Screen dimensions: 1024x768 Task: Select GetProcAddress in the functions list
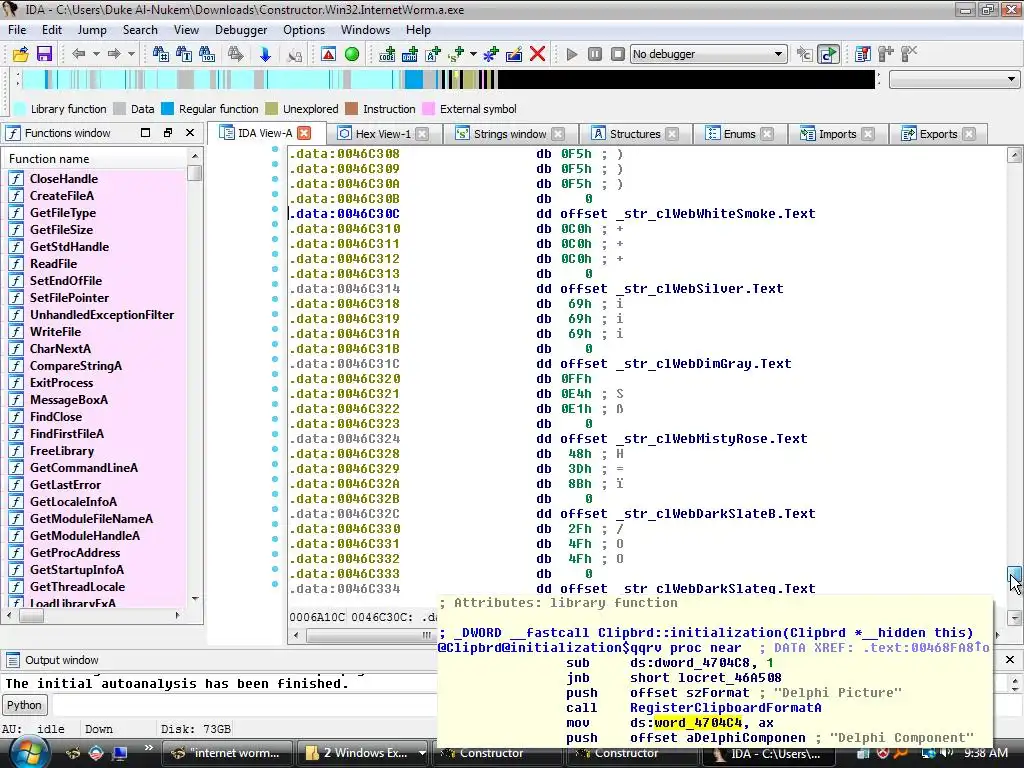75,552
